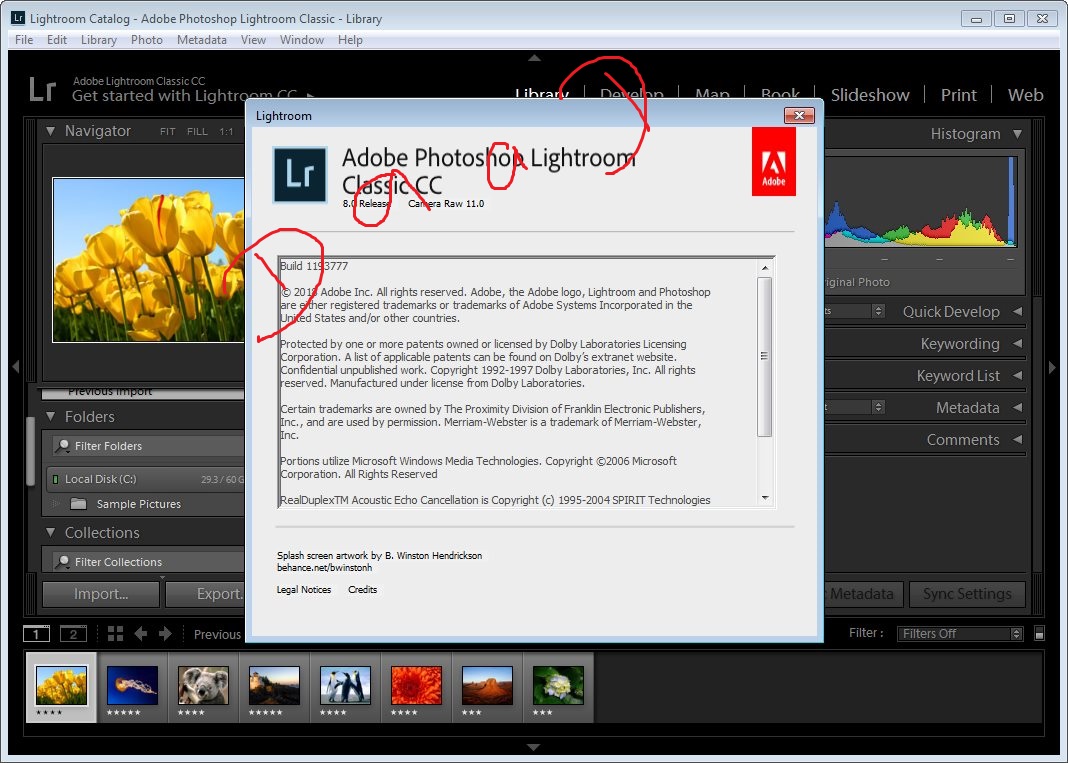This screenshot has height=763, width=1068.
Task: Set Navigator zoom to FIT
Action: (x=168, y=131)
